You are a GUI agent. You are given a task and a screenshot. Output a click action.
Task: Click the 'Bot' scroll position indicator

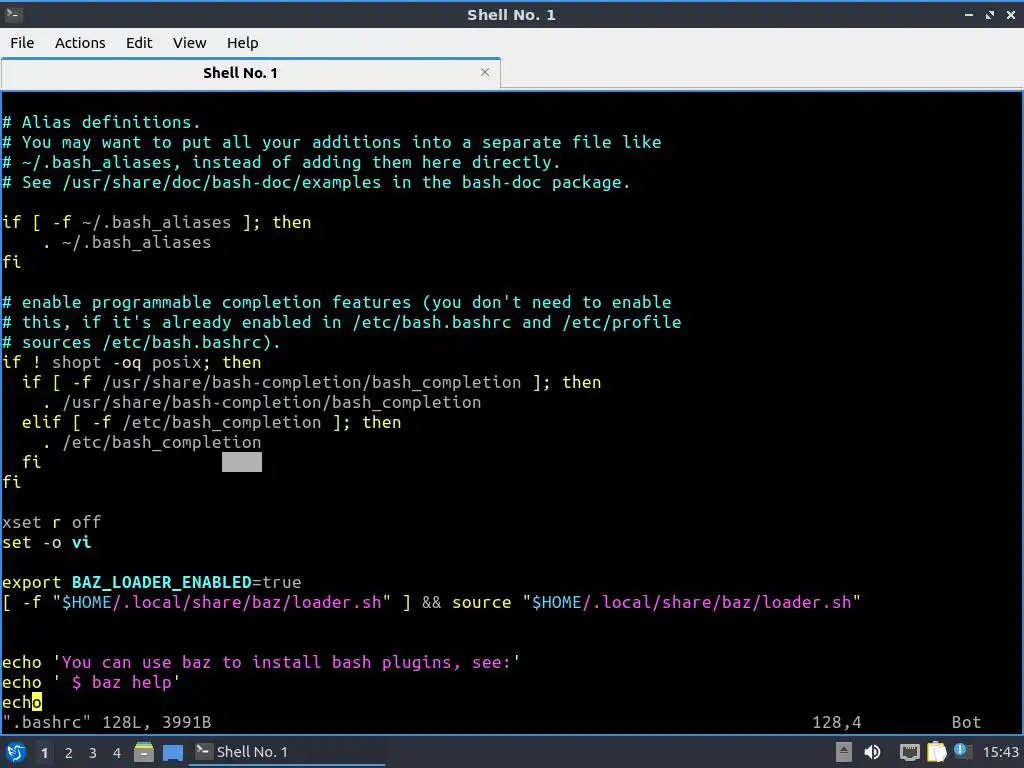pyautogui.click(x=966, y=722)
